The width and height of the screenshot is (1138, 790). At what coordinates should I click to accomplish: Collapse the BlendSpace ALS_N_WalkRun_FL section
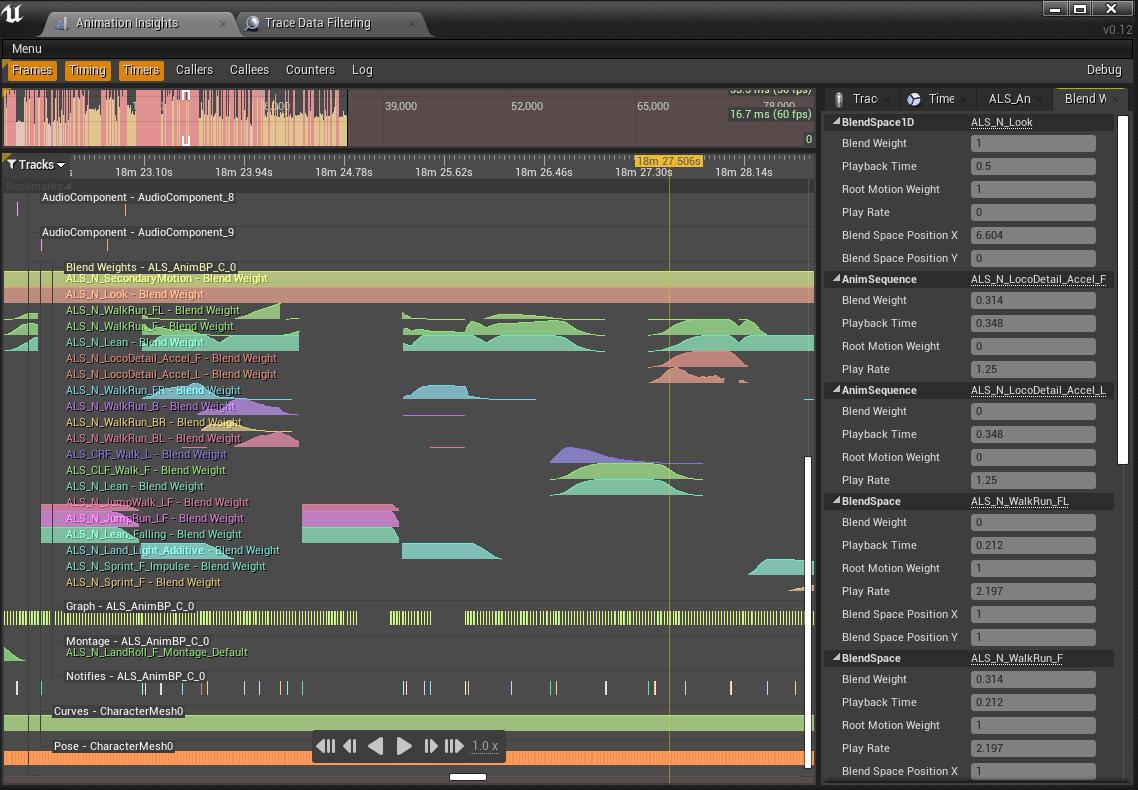click(x=836, y=501)
